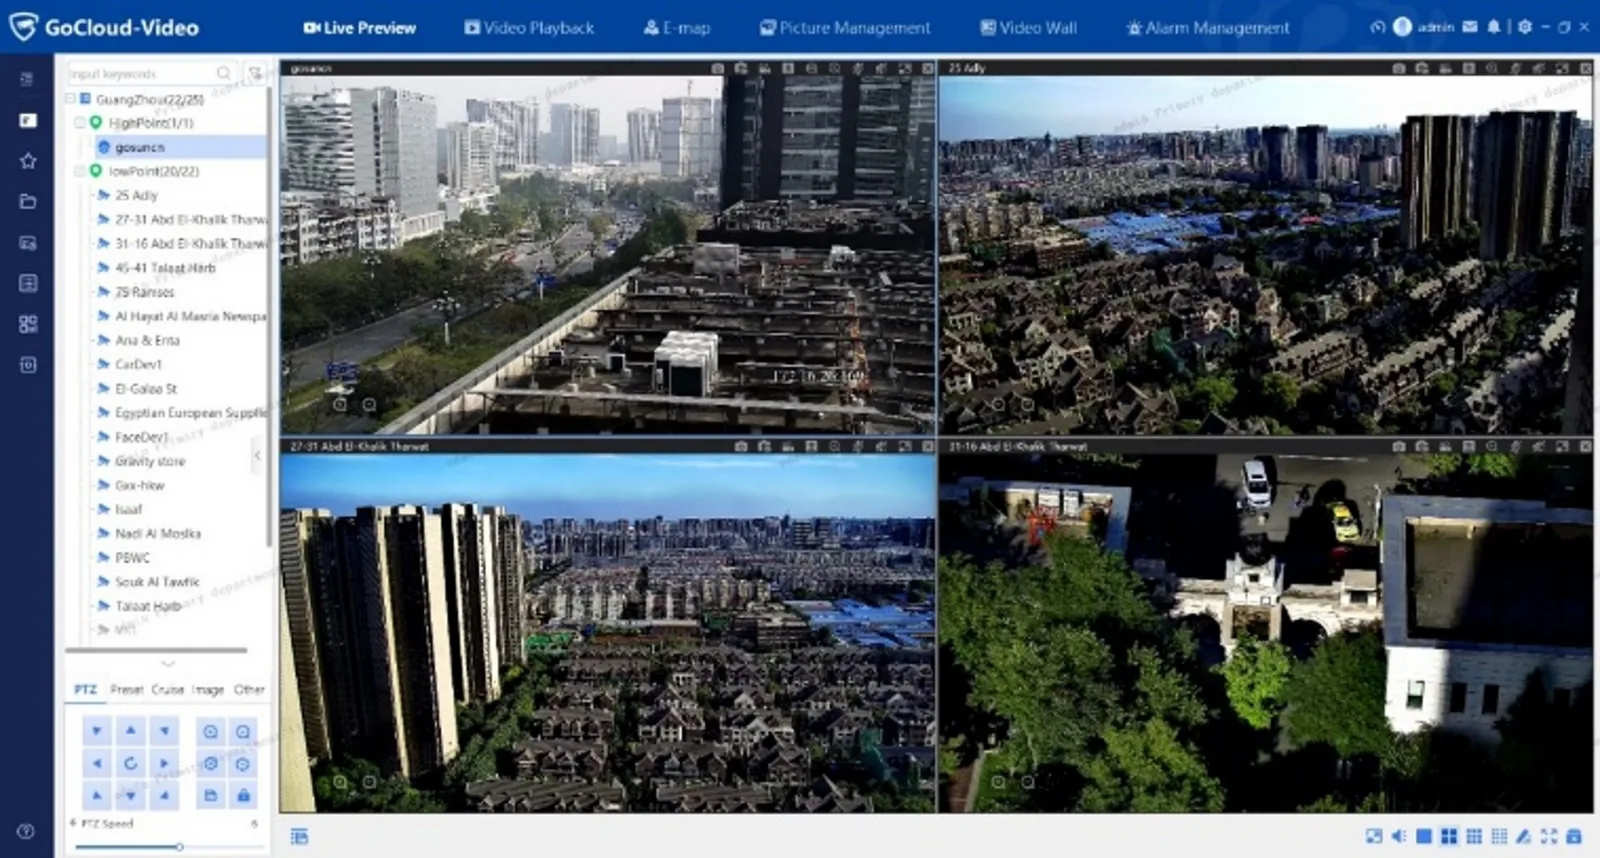Click PTZ focus far button
The image size is (1600, 858).
[243, 764]
